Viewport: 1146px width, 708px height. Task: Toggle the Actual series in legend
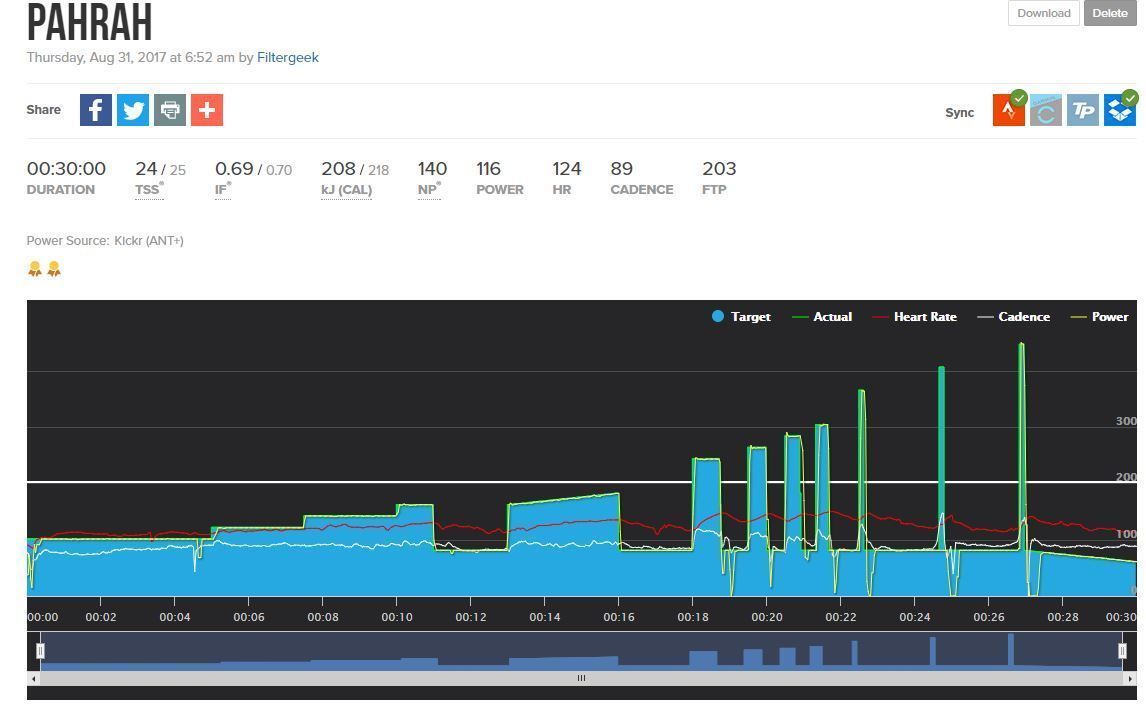click(822, 317)
